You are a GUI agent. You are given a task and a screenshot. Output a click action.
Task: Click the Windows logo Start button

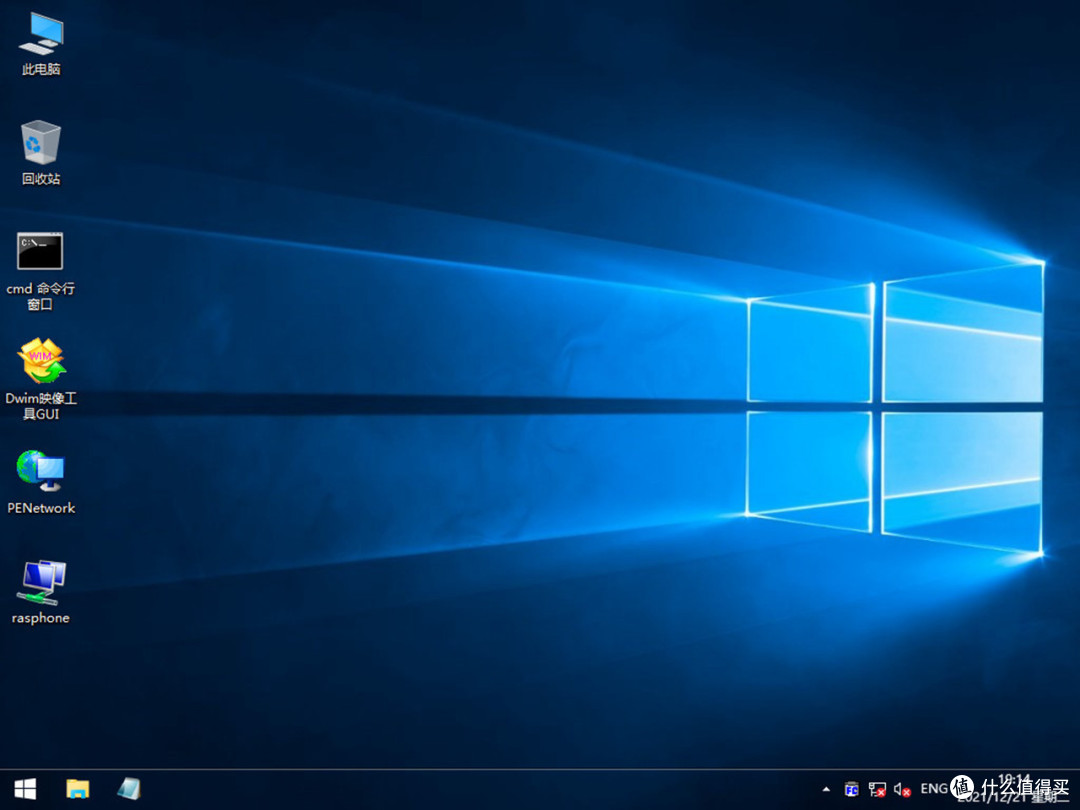24,789
